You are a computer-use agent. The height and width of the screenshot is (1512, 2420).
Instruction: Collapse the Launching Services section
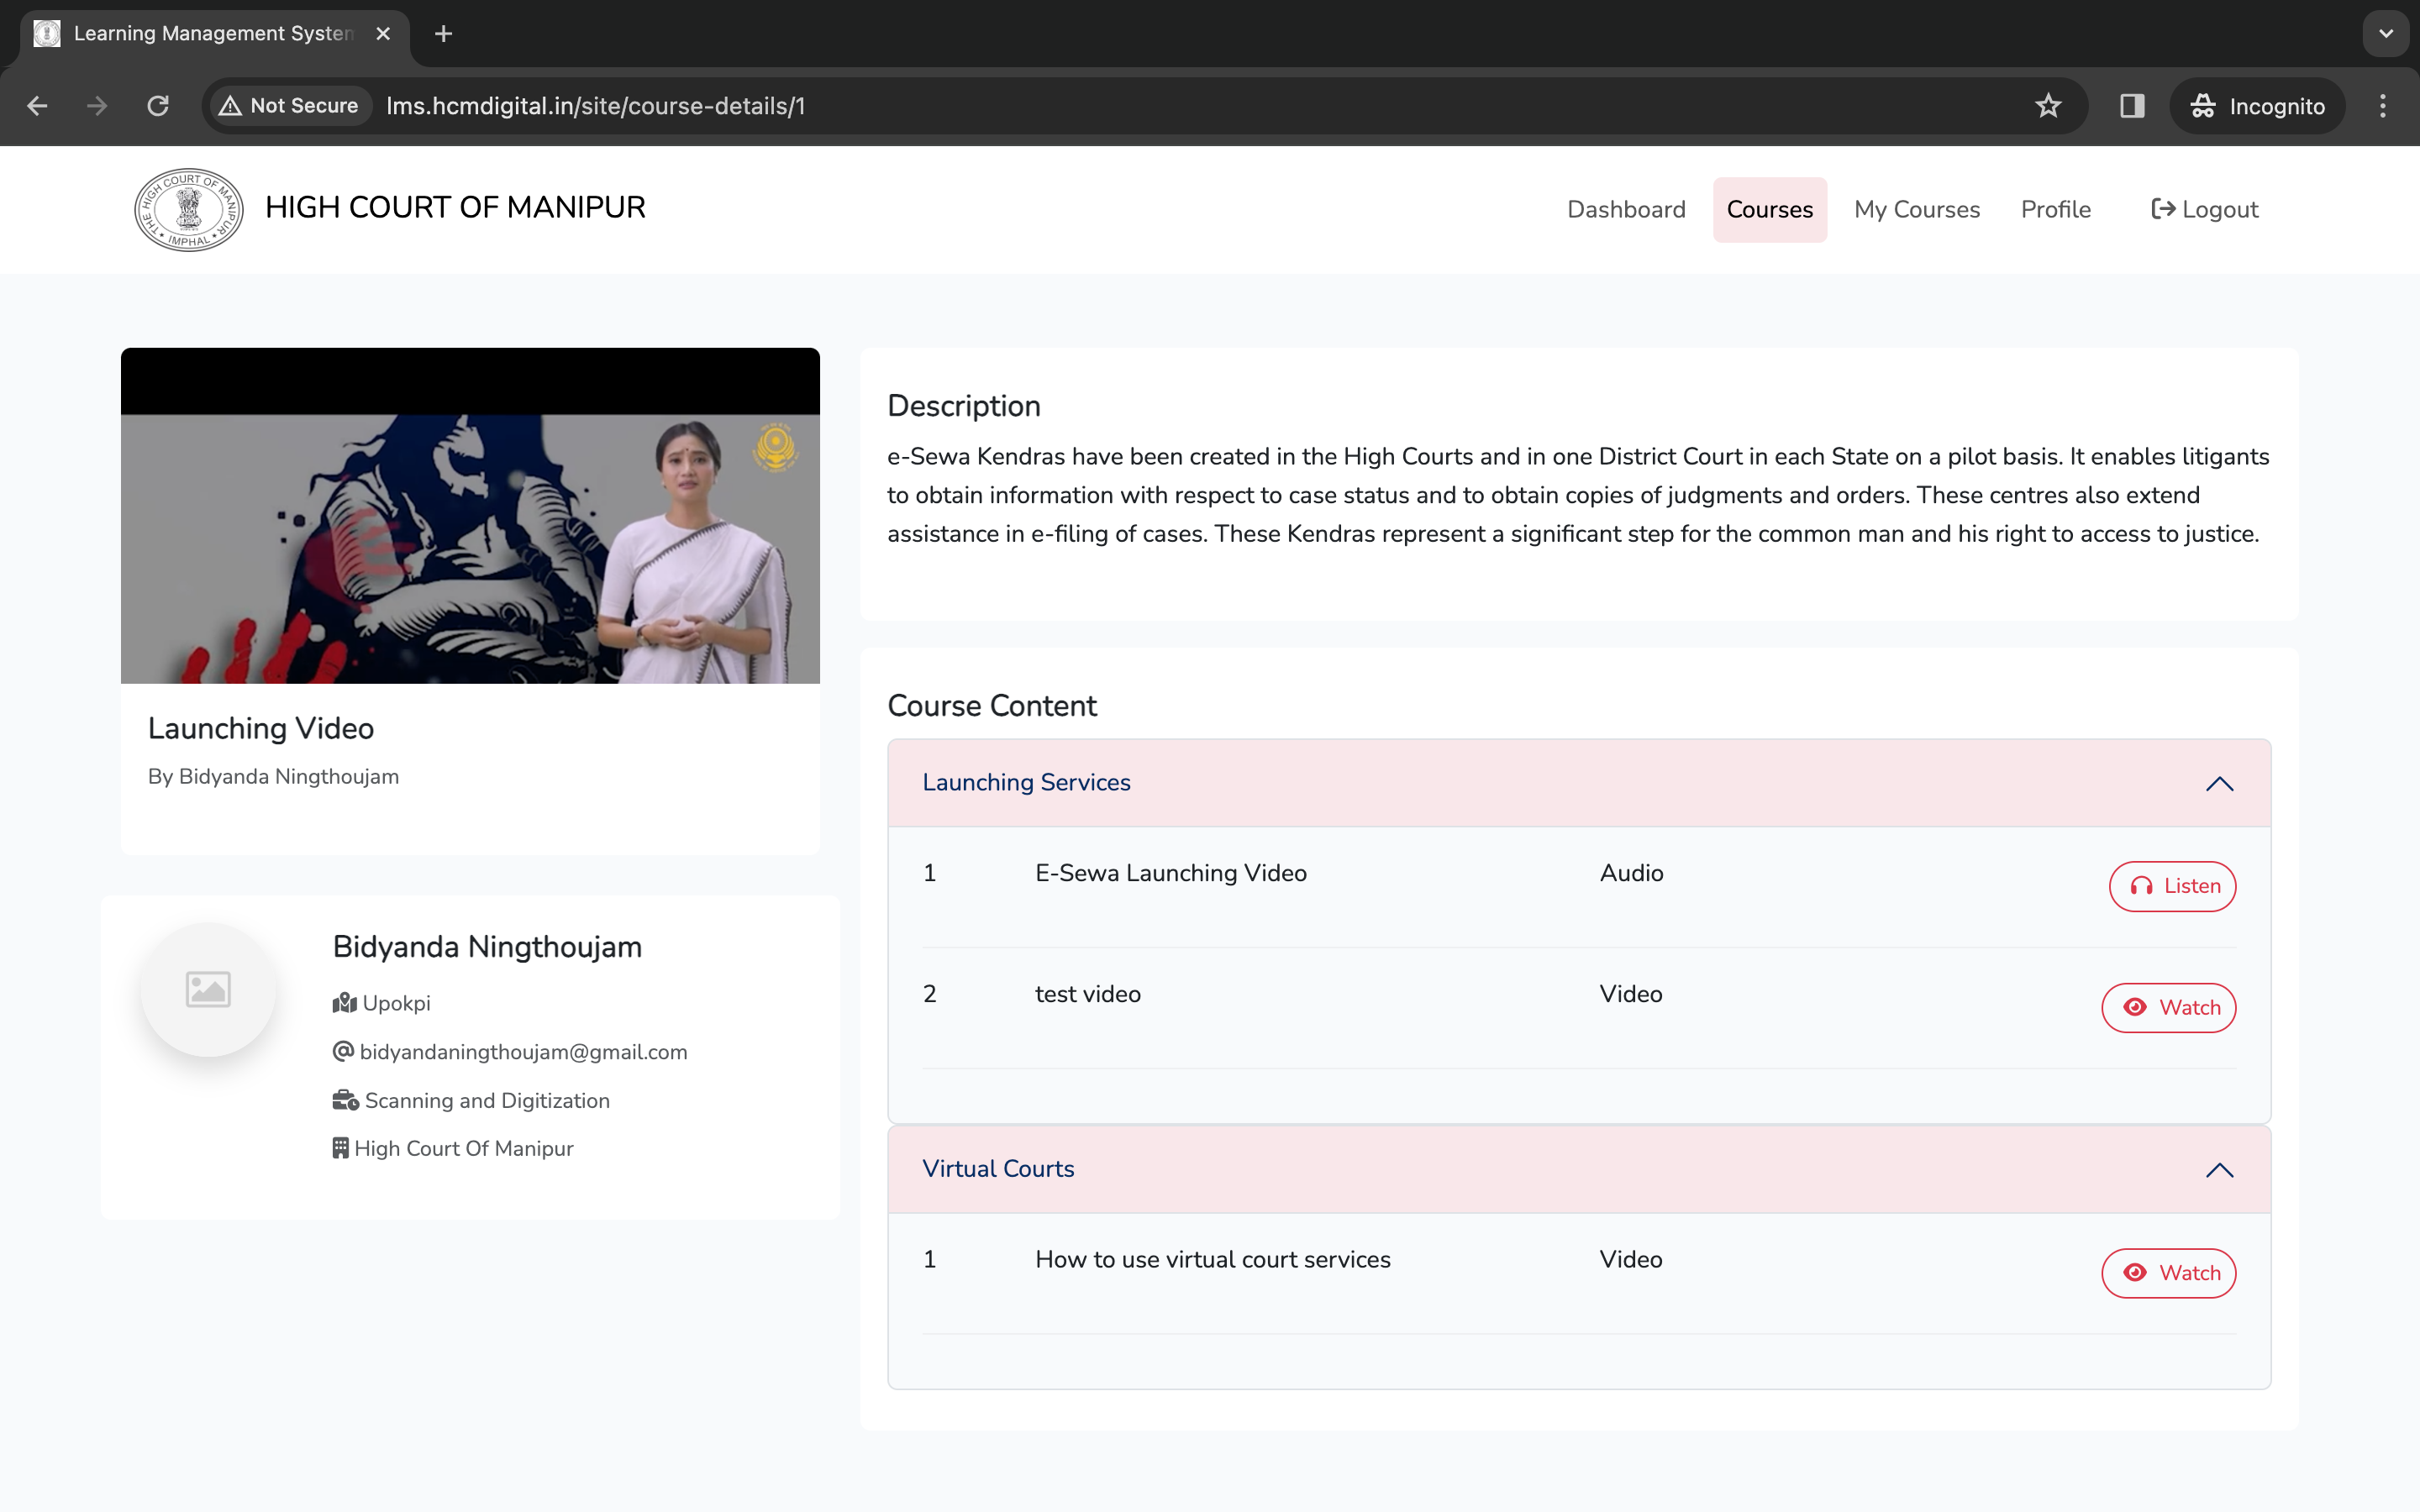(x=2219, y=783)
